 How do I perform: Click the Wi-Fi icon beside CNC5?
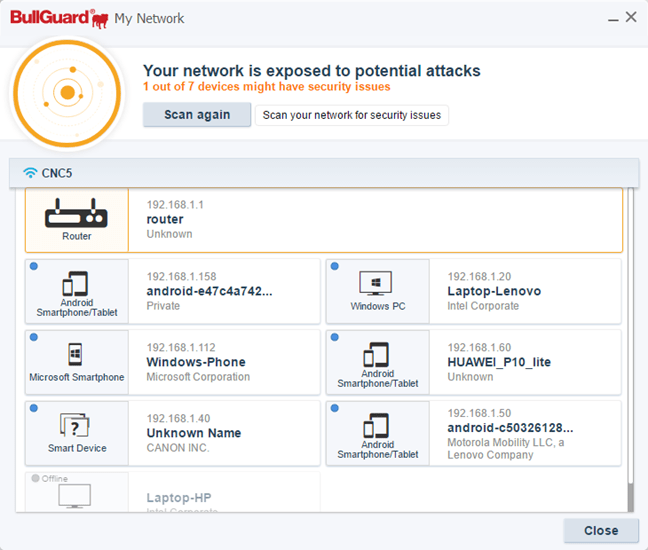tap(30, 173)
